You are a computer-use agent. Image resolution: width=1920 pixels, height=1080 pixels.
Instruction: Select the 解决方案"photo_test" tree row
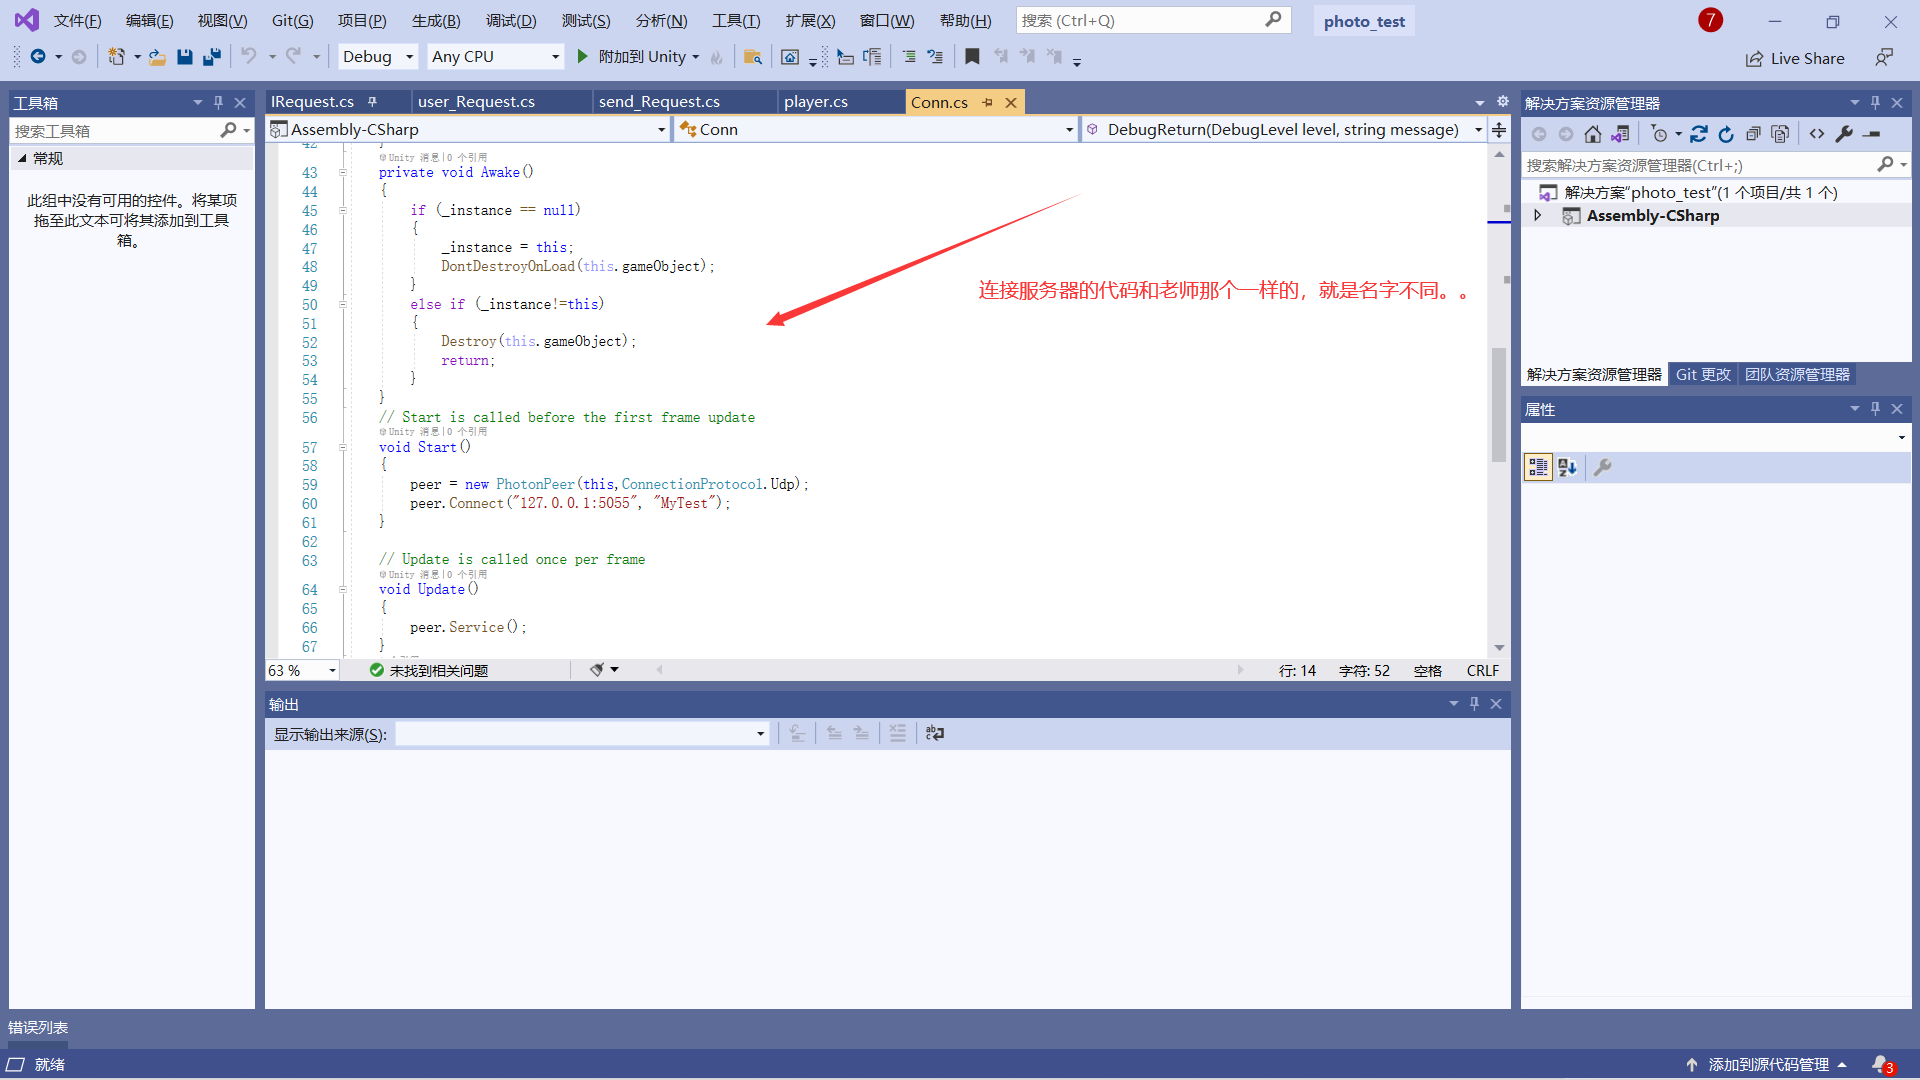point(1716,192)
